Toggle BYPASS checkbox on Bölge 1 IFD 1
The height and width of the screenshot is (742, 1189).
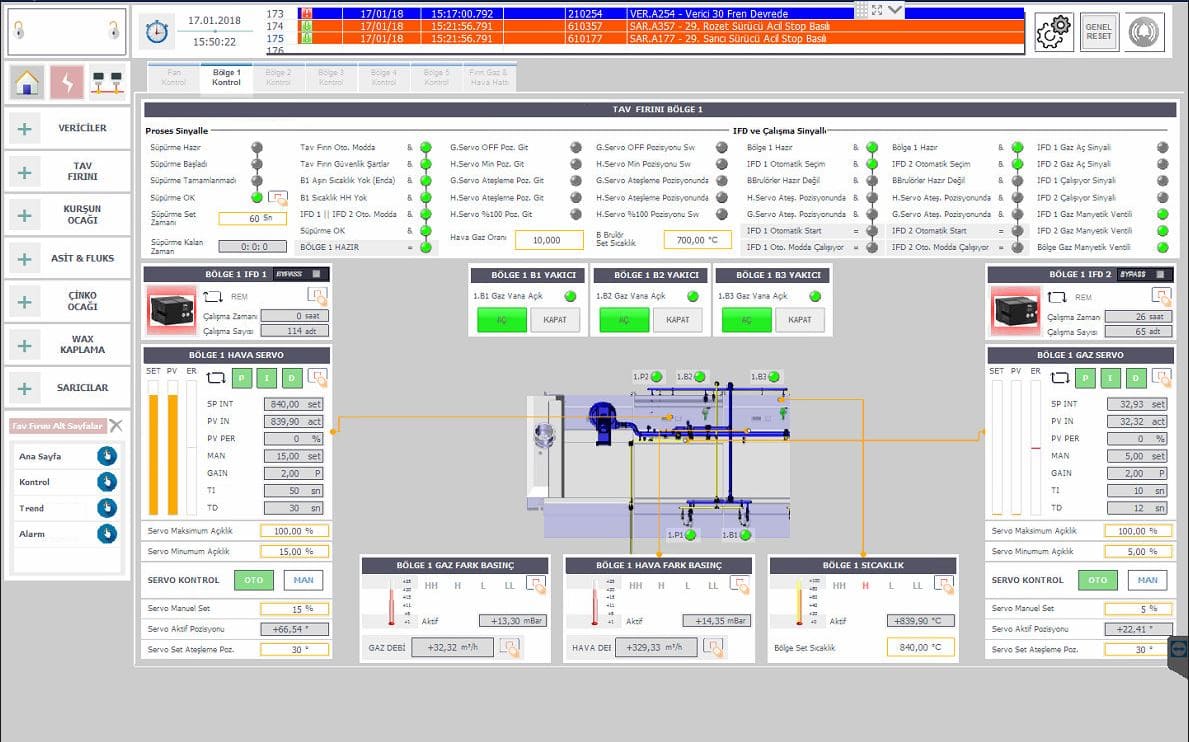316,274
